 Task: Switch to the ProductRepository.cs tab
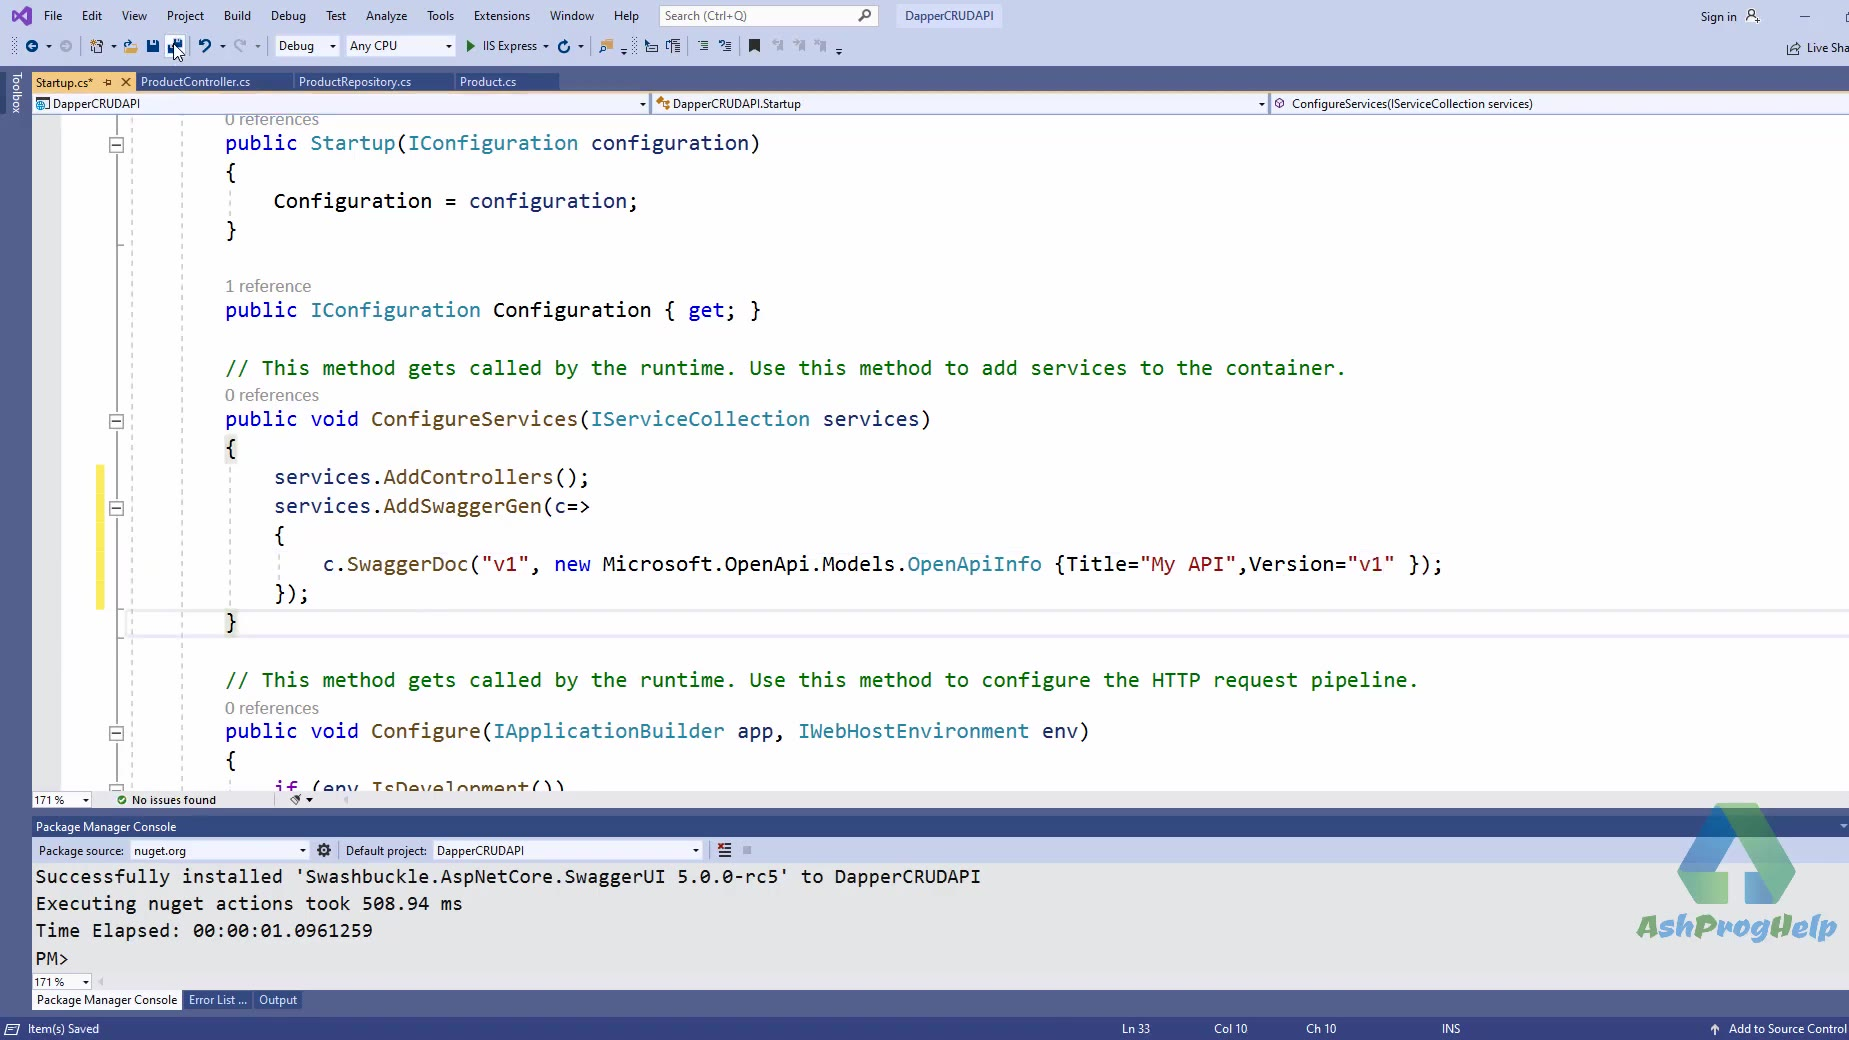[x=355, y=82]
